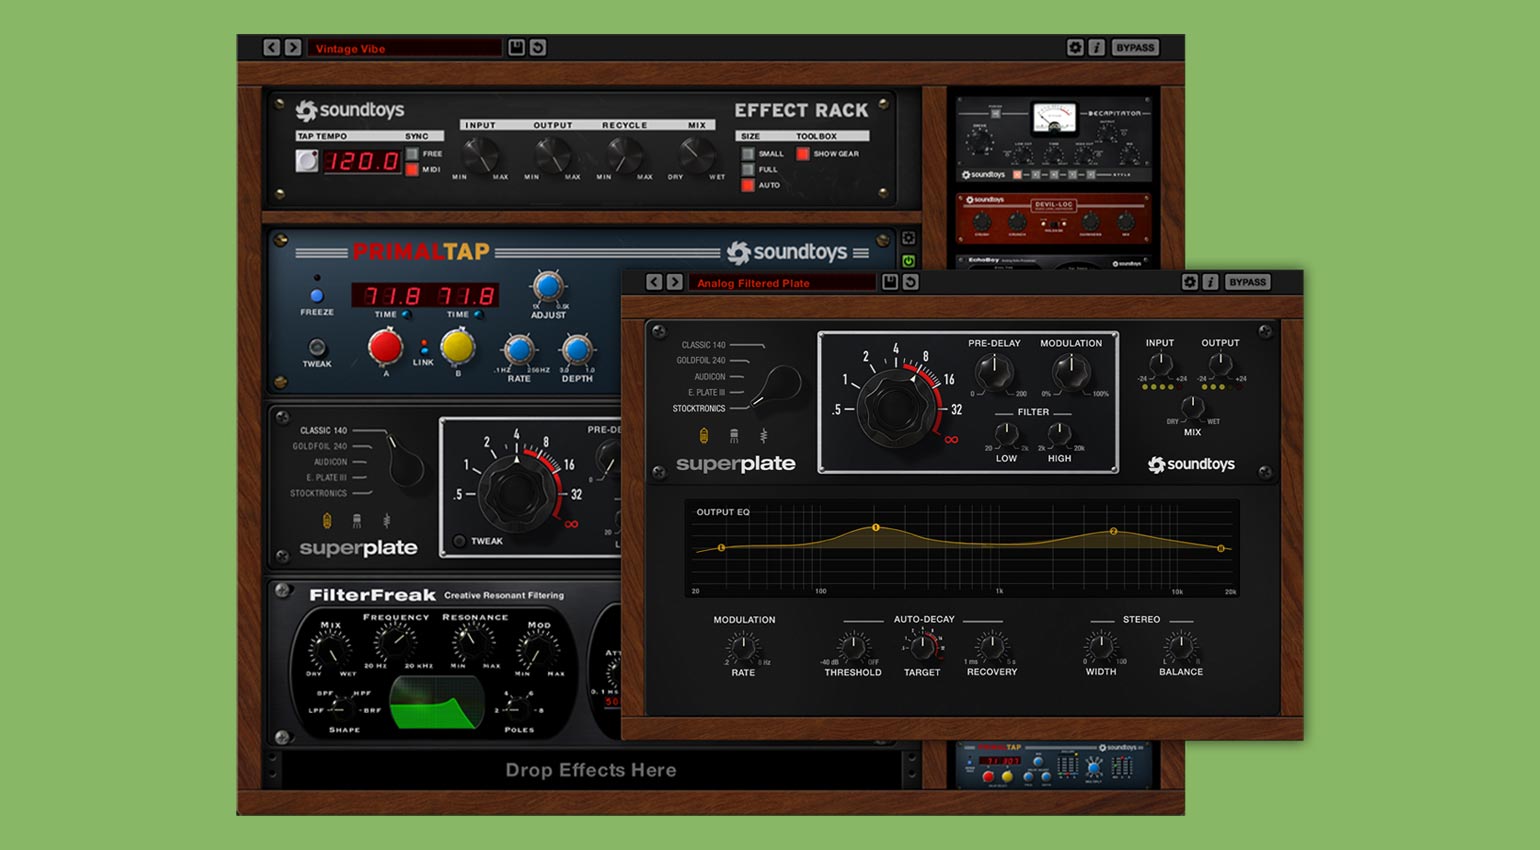Viewport: 1540px width, 850px height.
Task: Click AUTO-DECAY THRESHOLD knob
Action: tap(853, 648)
